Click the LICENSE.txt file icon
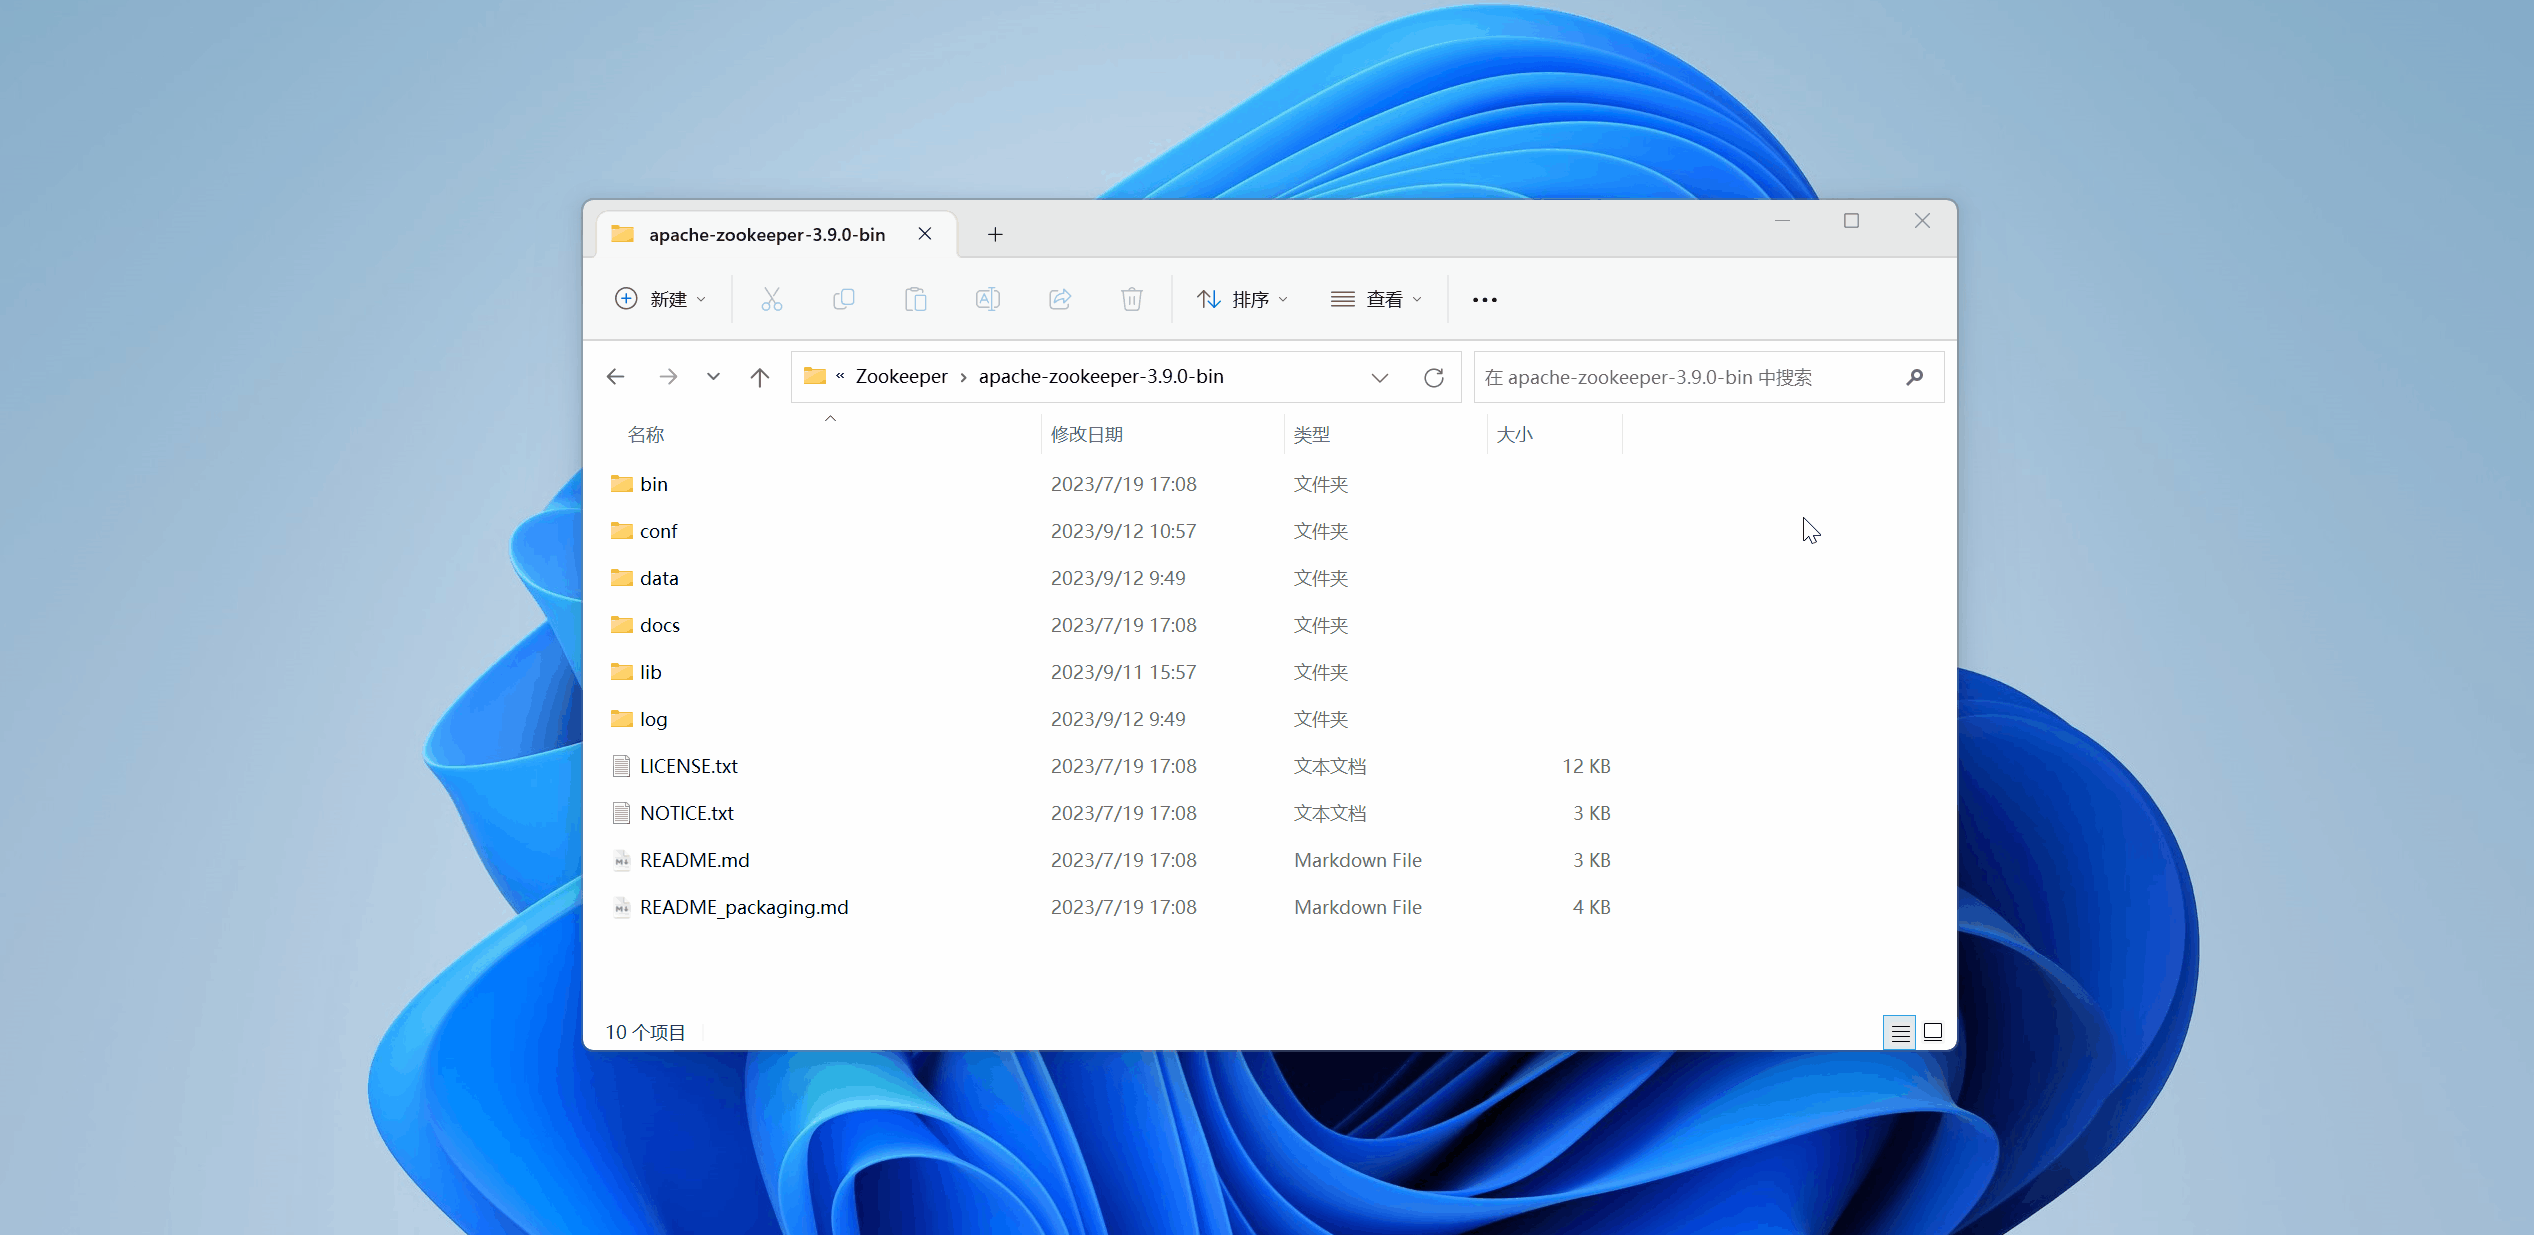 (621, 766)
